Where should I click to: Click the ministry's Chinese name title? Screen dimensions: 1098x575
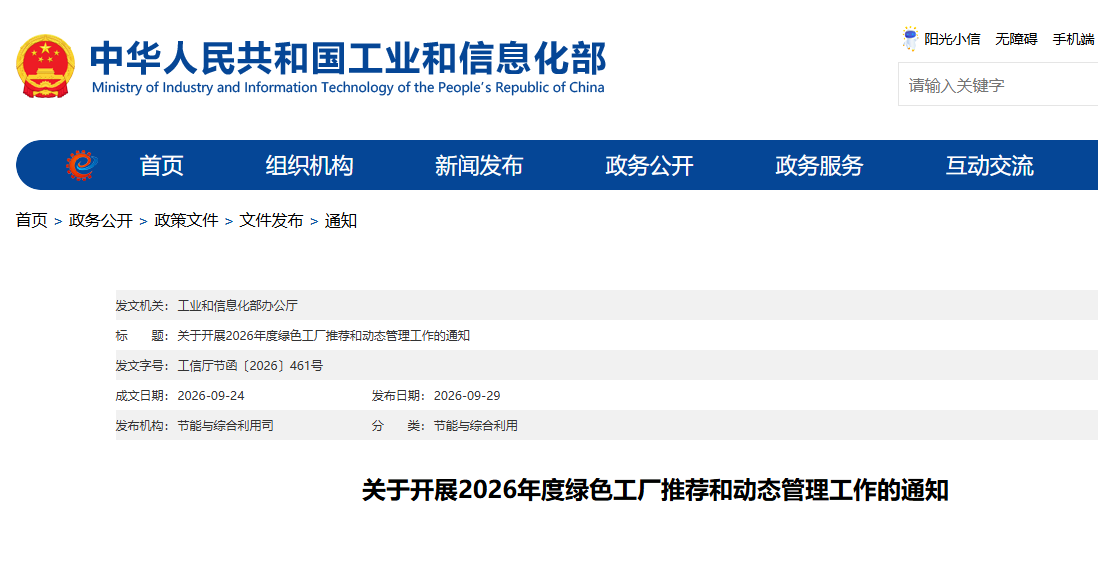(x=348, y=58)
